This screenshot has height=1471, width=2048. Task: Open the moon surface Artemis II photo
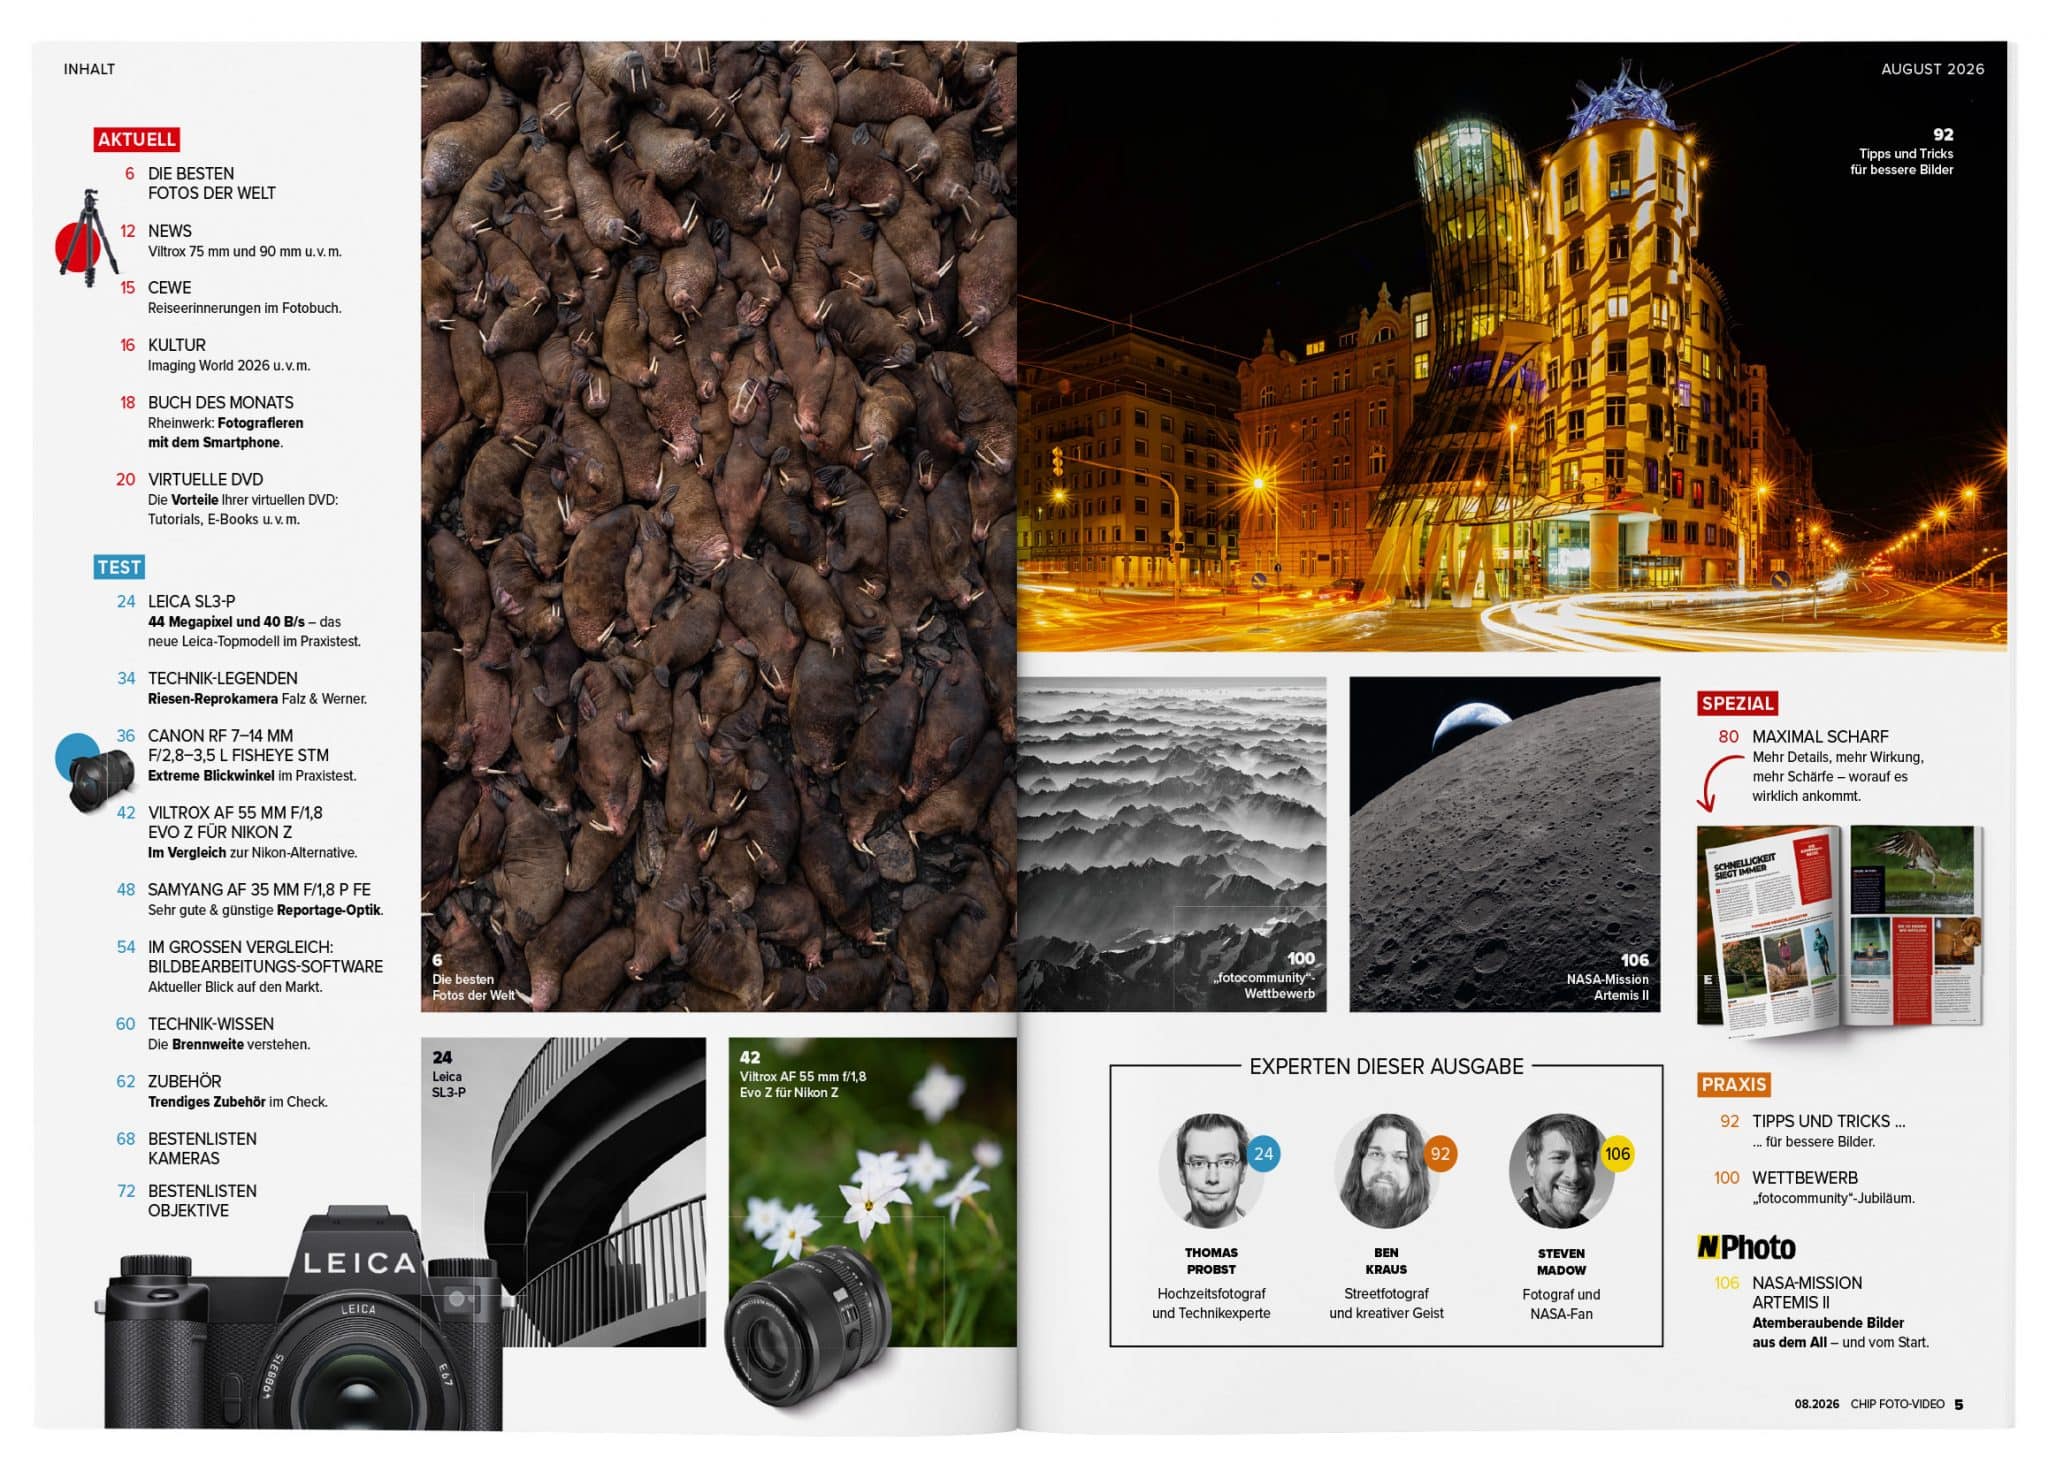point(1504,844)
